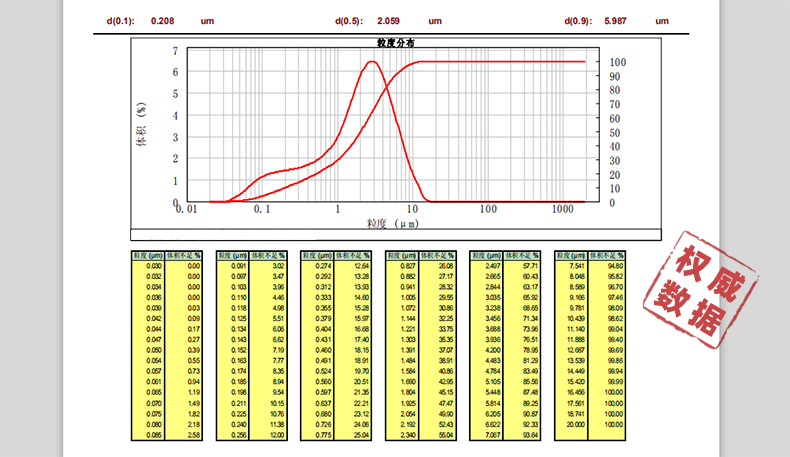Select the 20.000 particle size cell

coord(575,424)
